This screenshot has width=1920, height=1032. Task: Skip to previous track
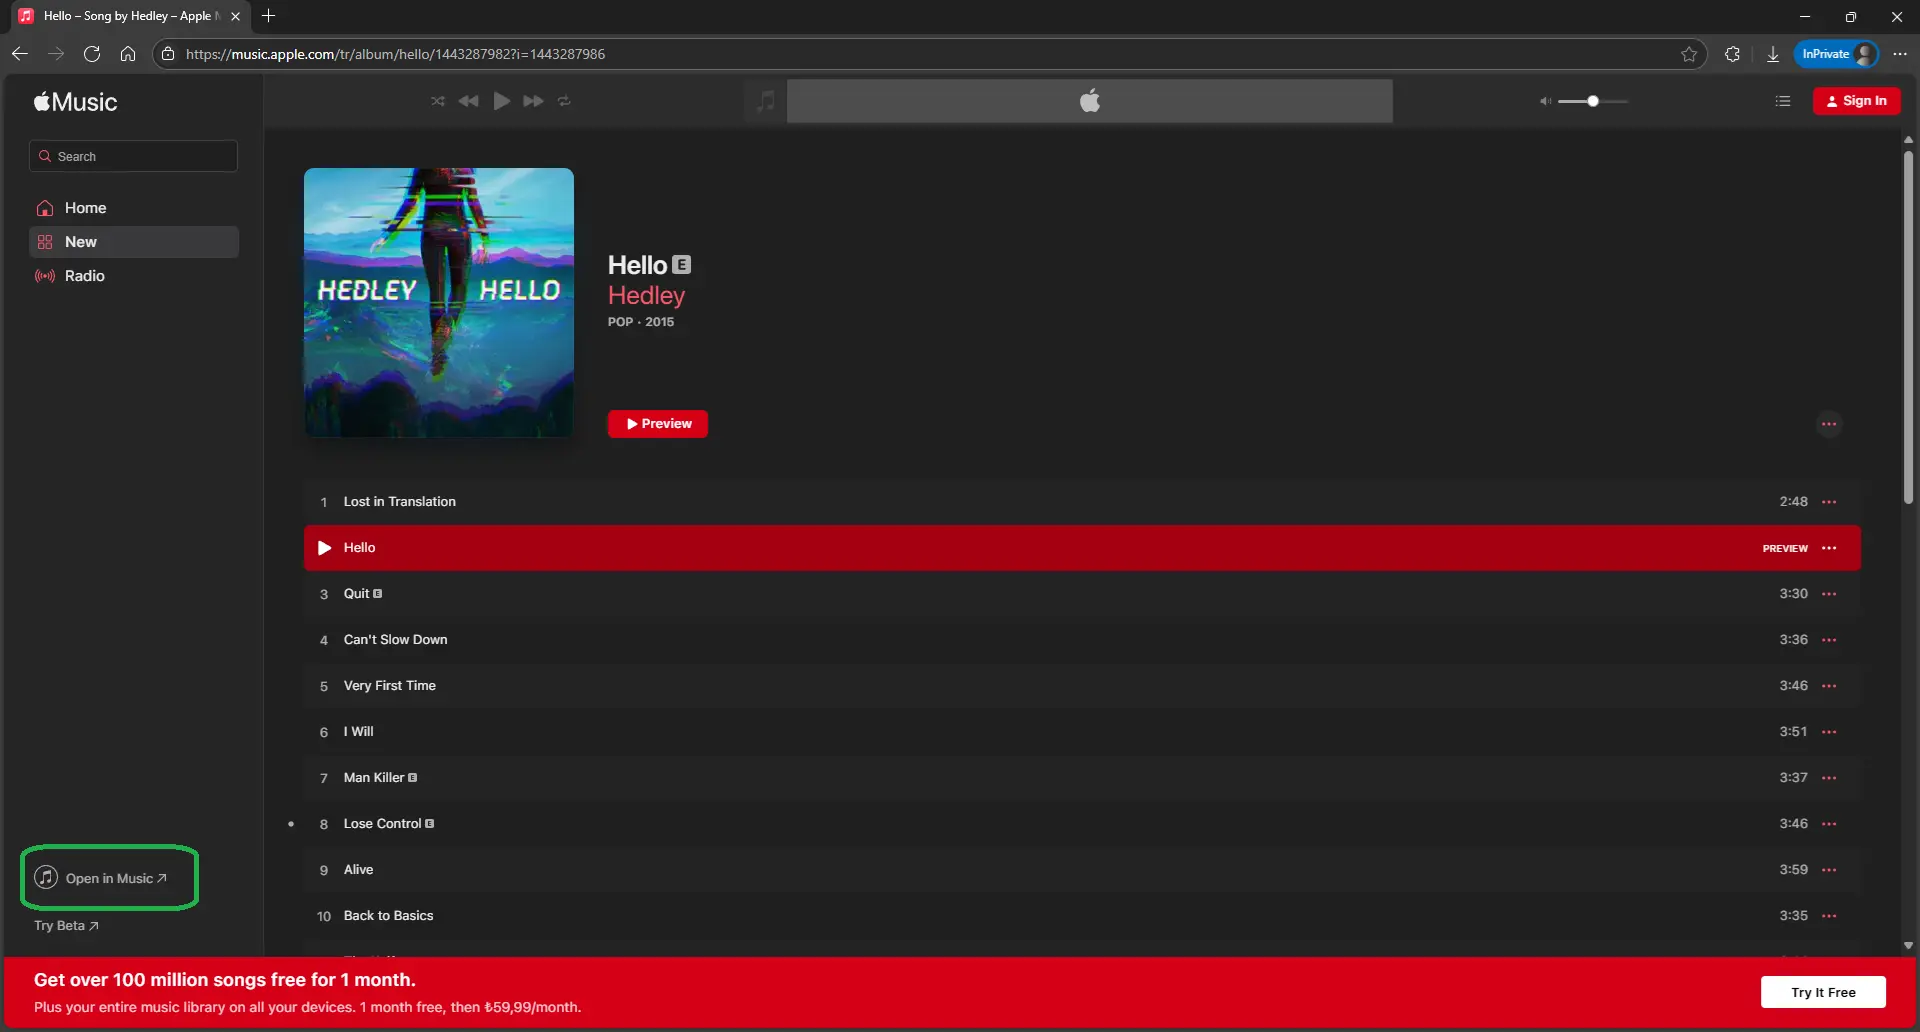[x=468, y=101]
